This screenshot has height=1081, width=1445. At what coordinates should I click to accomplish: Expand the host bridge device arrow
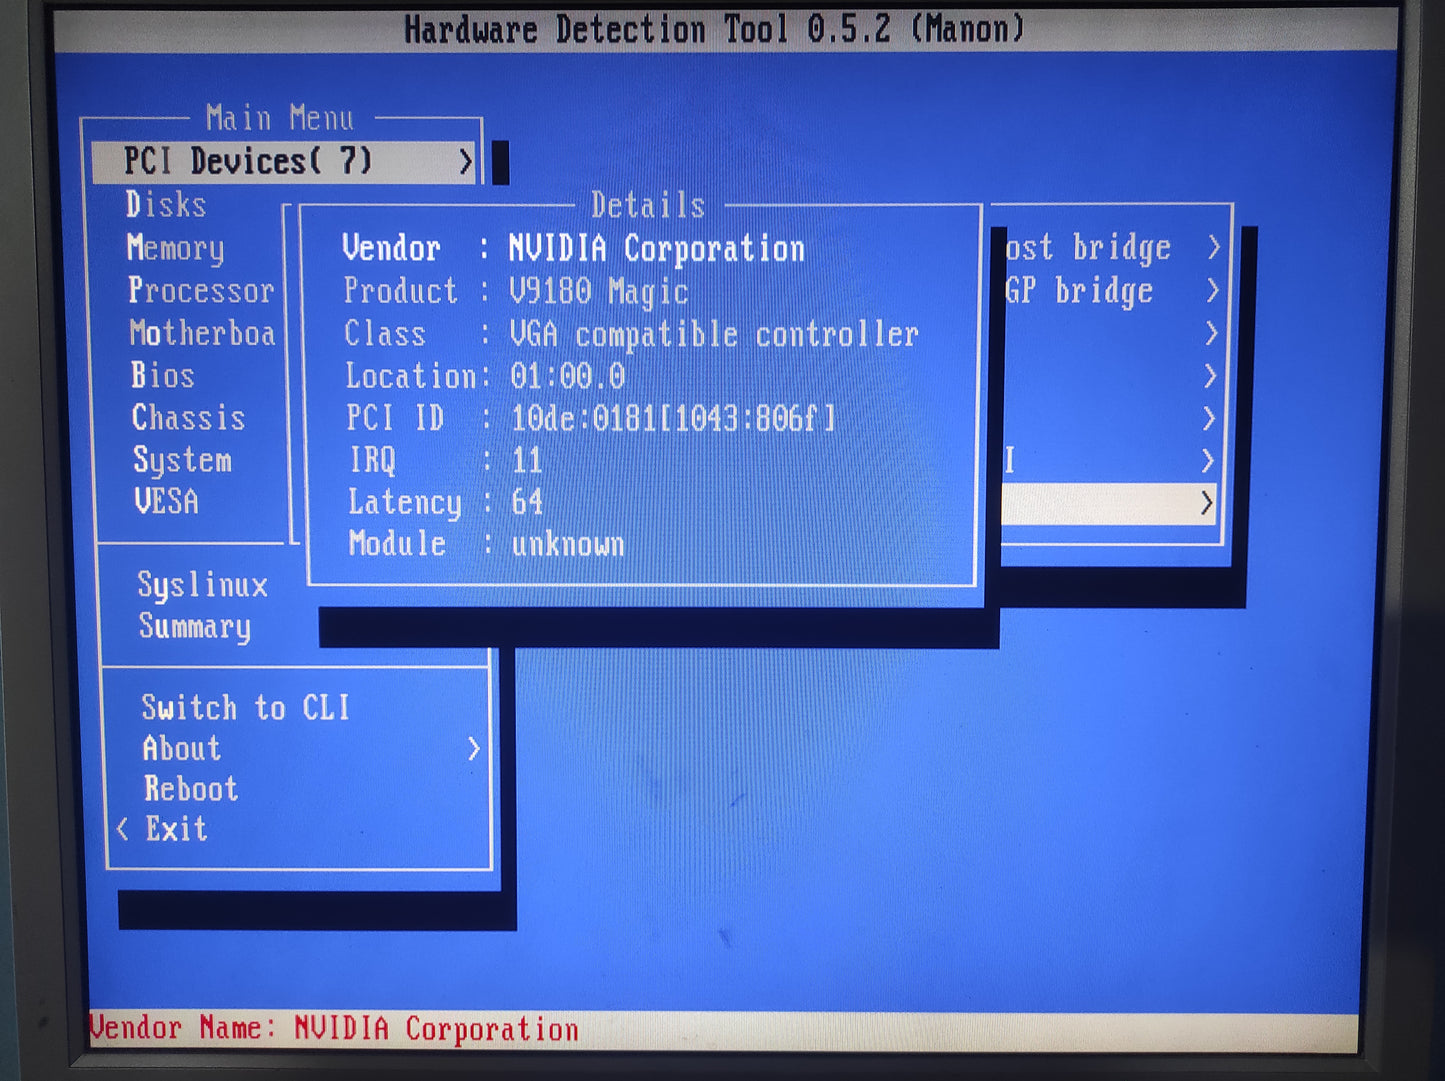click(x=1213, y=247)
